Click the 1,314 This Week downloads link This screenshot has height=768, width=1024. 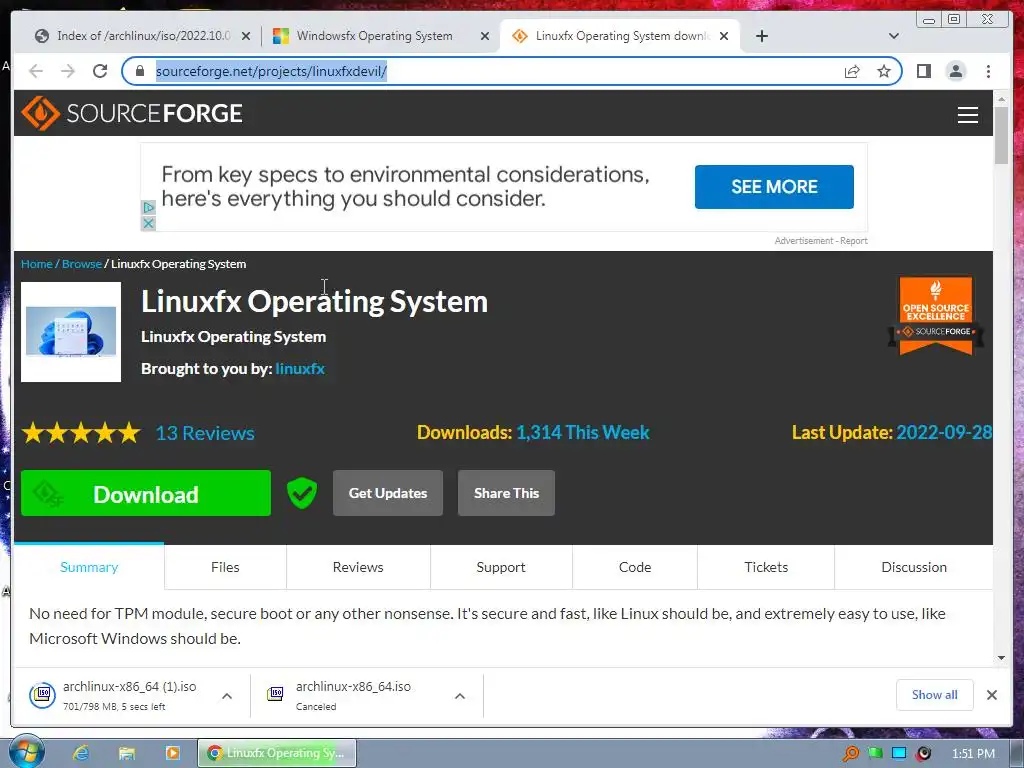583,432
